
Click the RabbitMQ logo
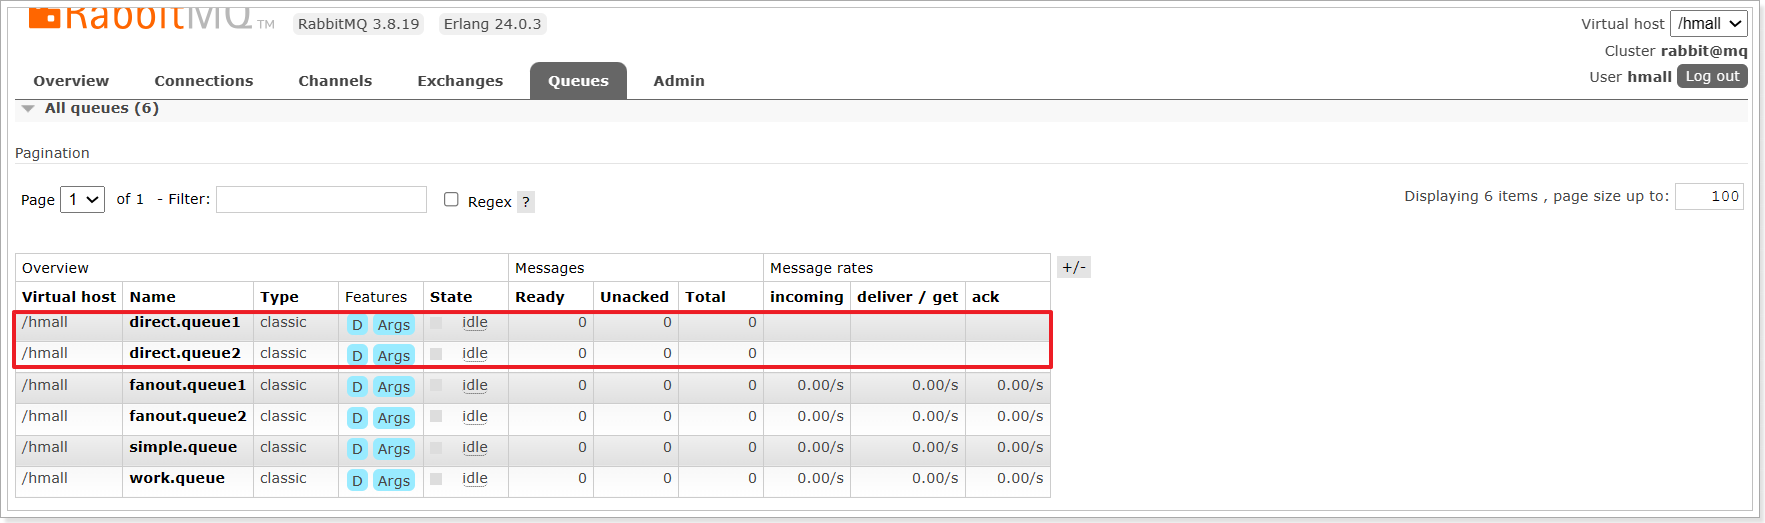[x=150, y=17]
